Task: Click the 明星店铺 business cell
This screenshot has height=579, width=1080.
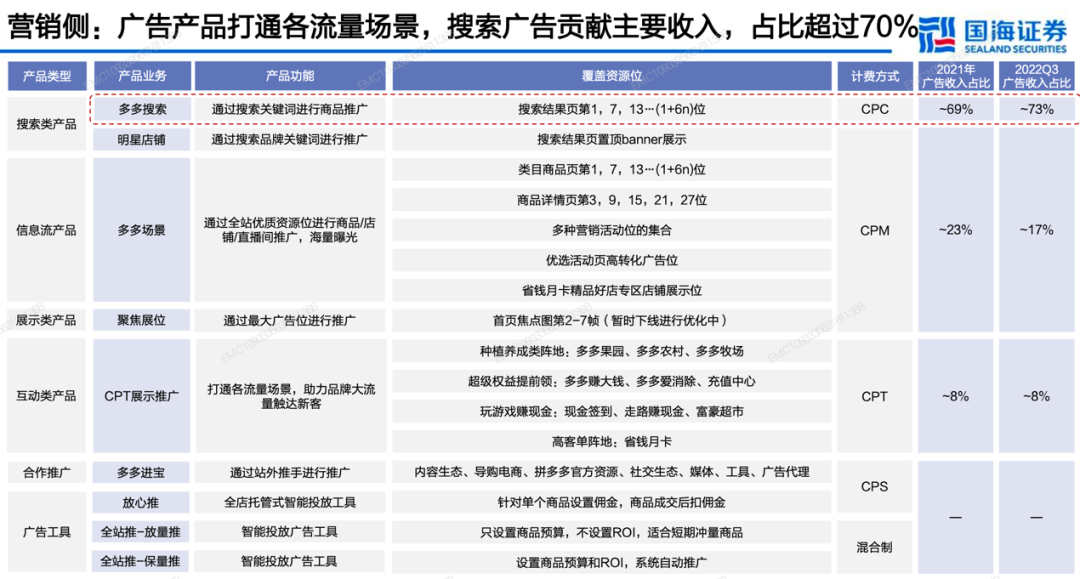Action: pos(142,139)
